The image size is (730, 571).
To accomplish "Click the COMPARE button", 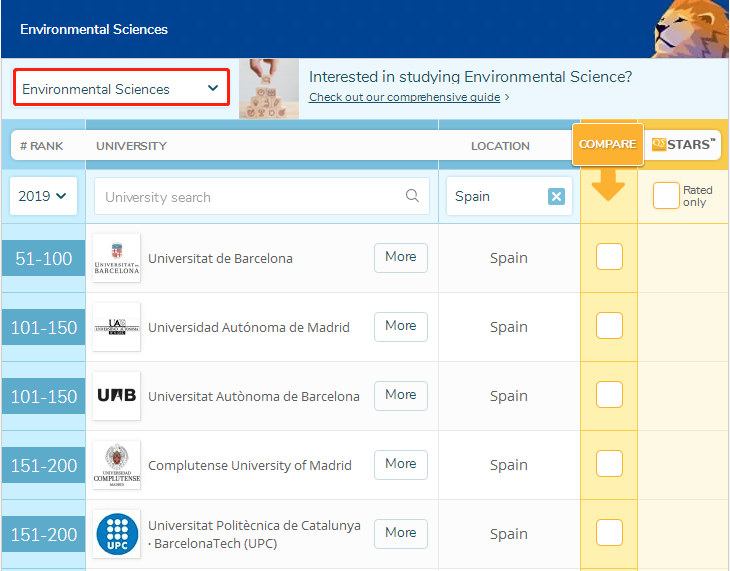I will pos(608,144).
